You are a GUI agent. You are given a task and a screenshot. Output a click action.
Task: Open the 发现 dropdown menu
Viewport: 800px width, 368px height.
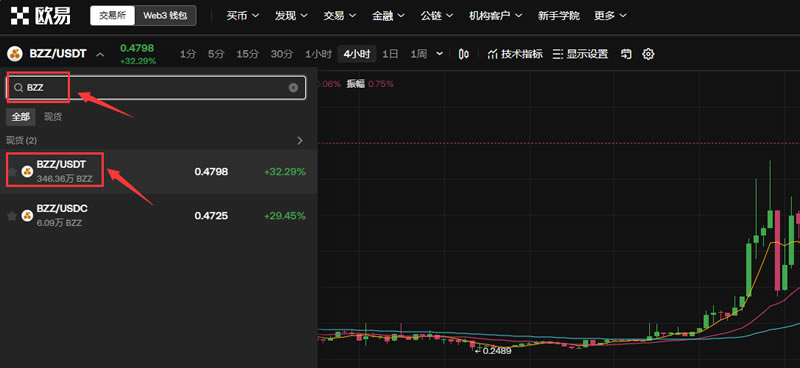[291, 16]
